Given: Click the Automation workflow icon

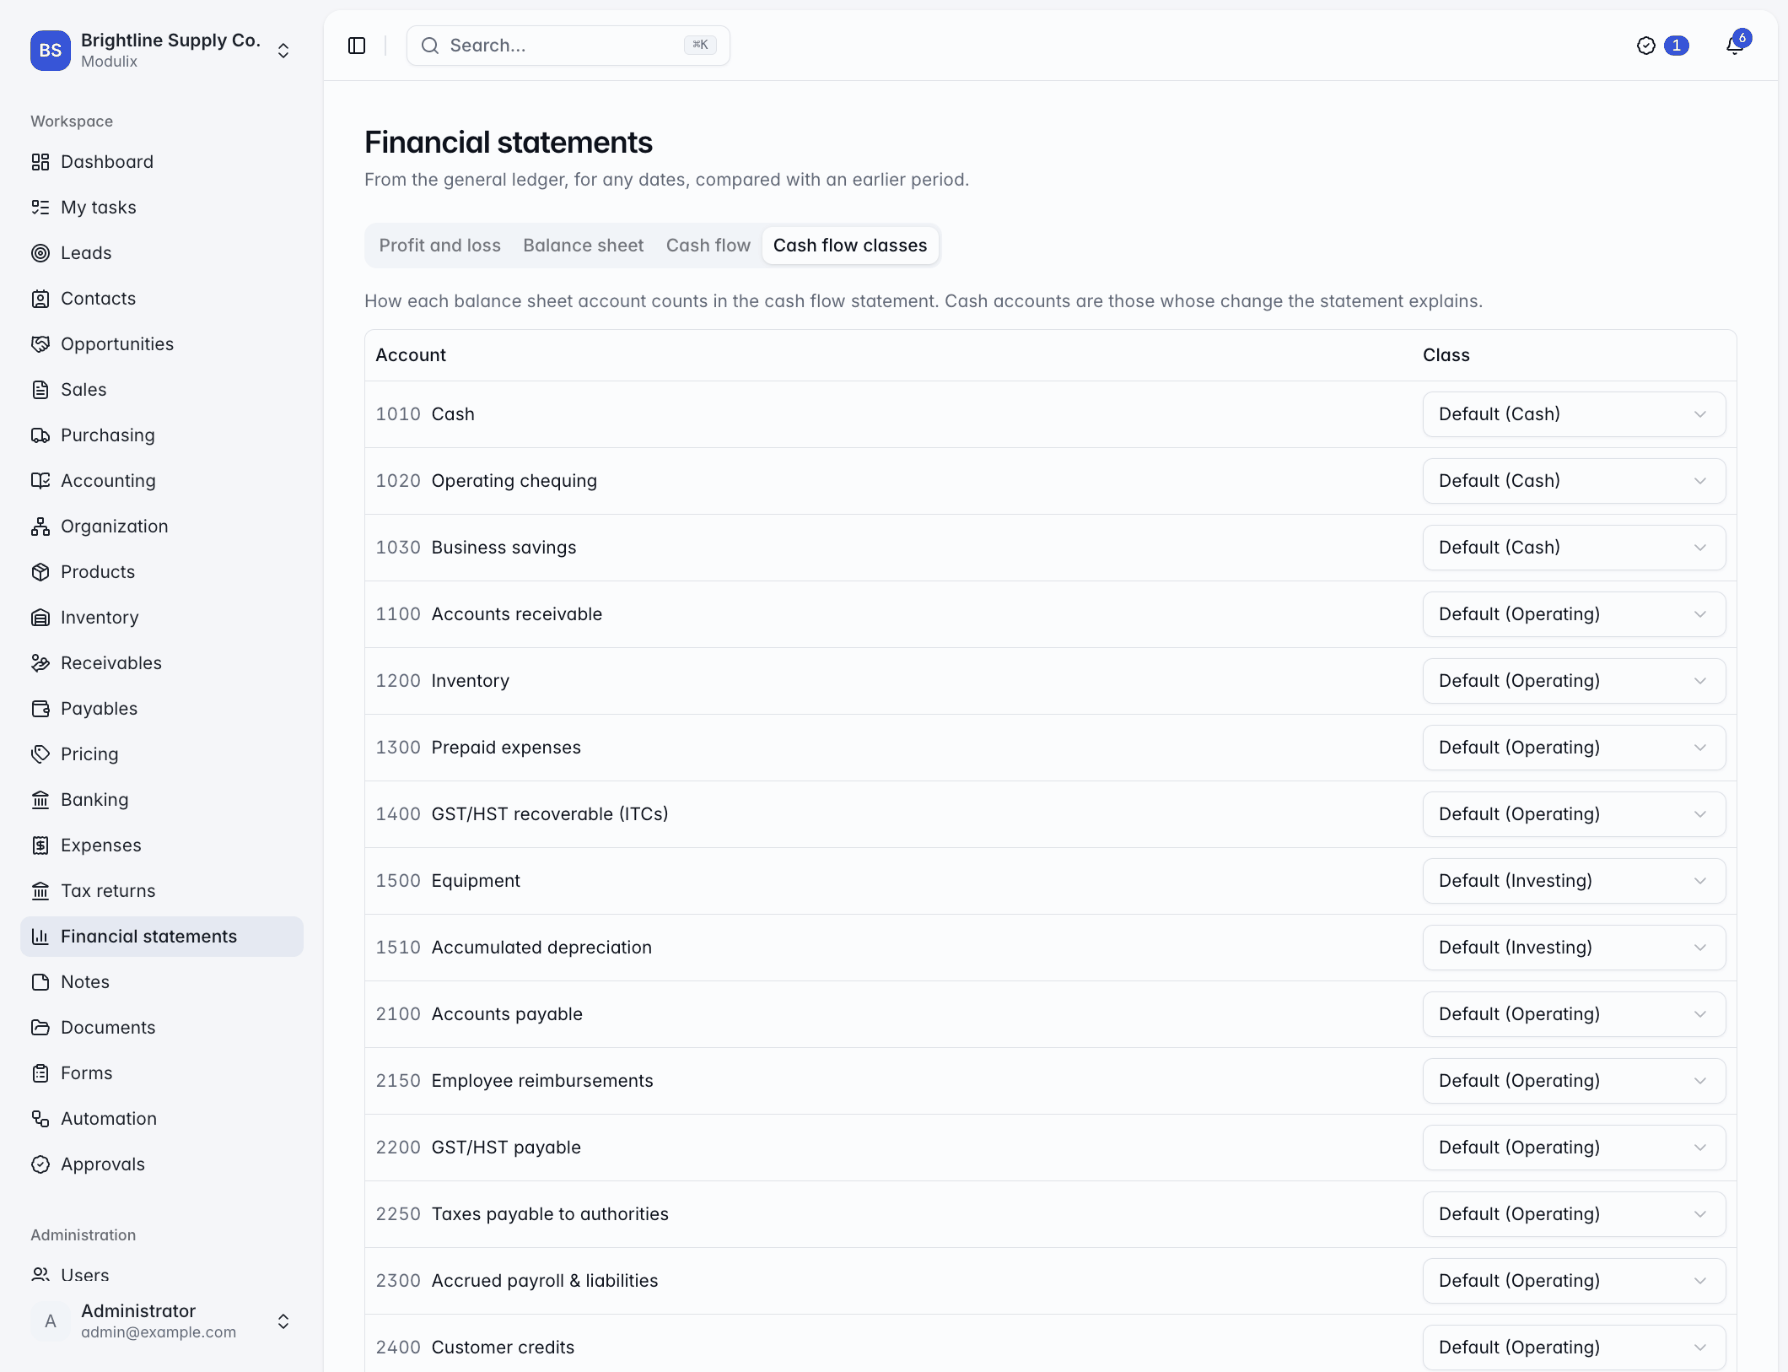Looking at the screenshot, I should (40, 1118).
